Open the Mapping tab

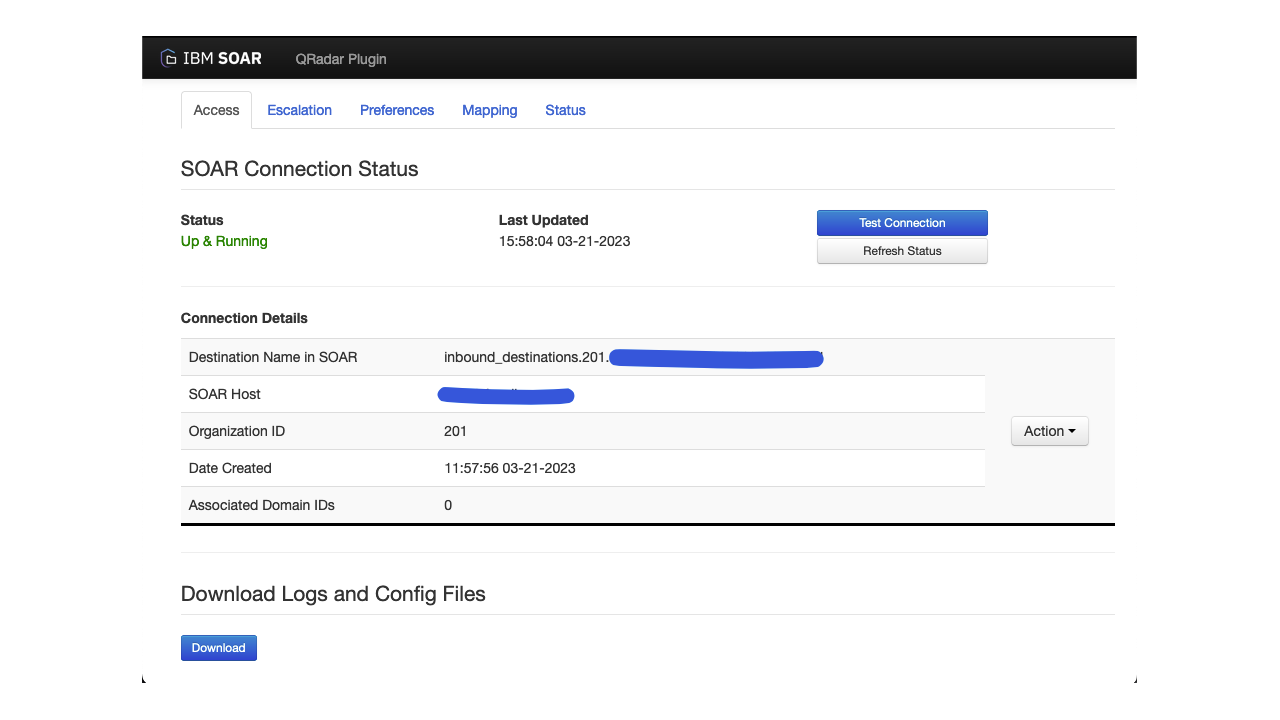pos(489,110)
